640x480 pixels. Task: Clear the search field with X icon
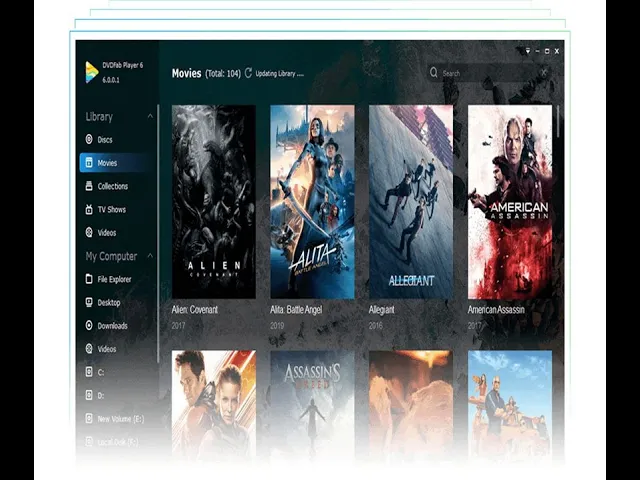point(544,73)
